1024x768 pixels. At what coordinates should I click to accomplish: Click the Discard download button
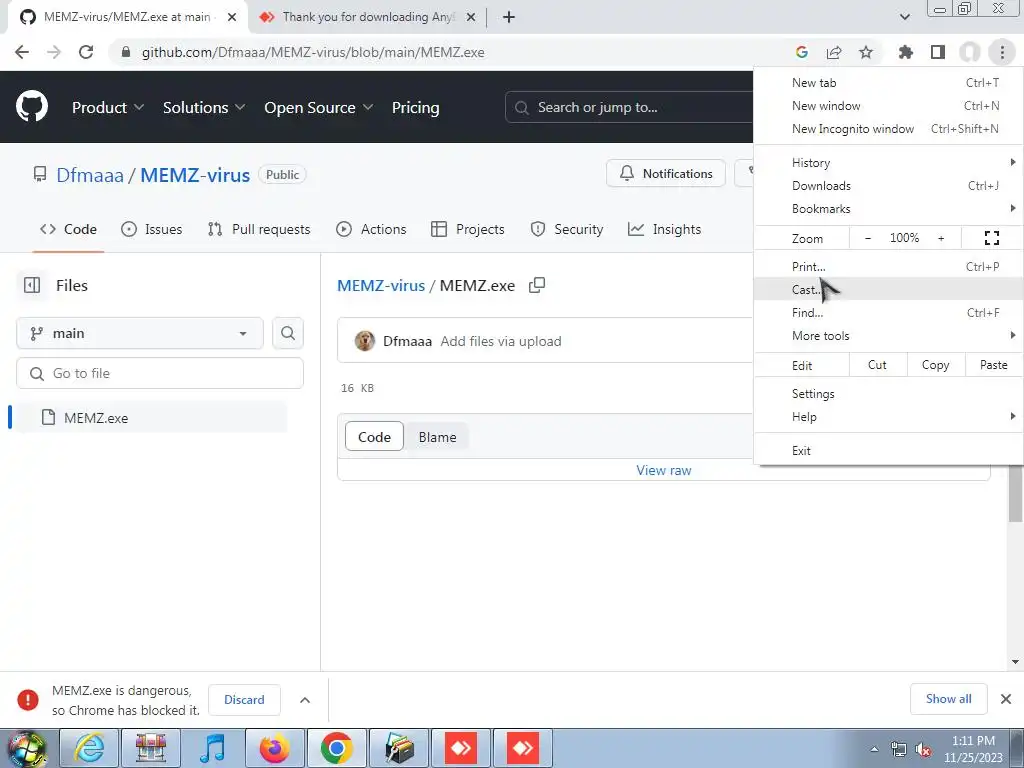coord(244,700)
